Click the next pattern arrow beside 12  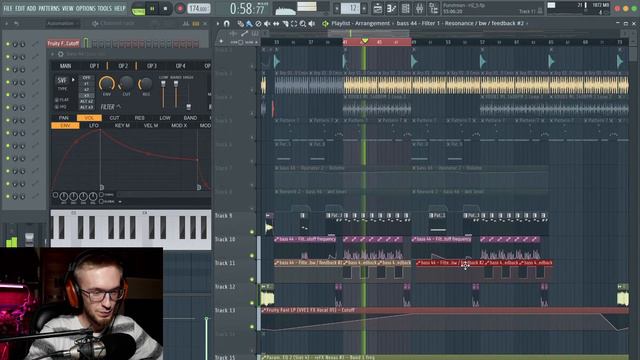pos(364,8)
